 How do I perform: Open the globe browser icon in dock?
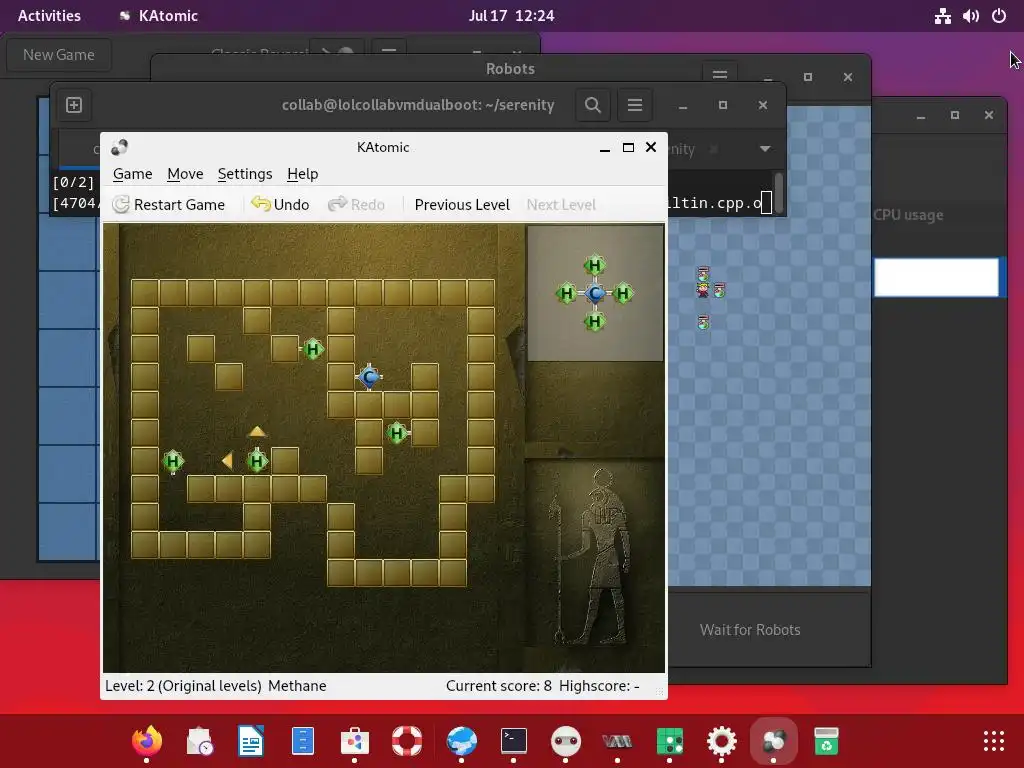click(461, 741)
